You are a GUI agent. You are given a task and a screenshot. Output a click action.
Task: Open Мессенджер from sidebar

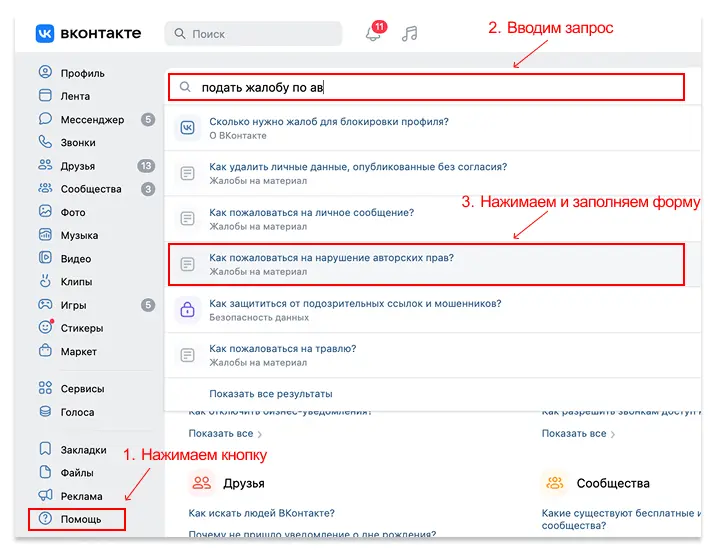92,120
